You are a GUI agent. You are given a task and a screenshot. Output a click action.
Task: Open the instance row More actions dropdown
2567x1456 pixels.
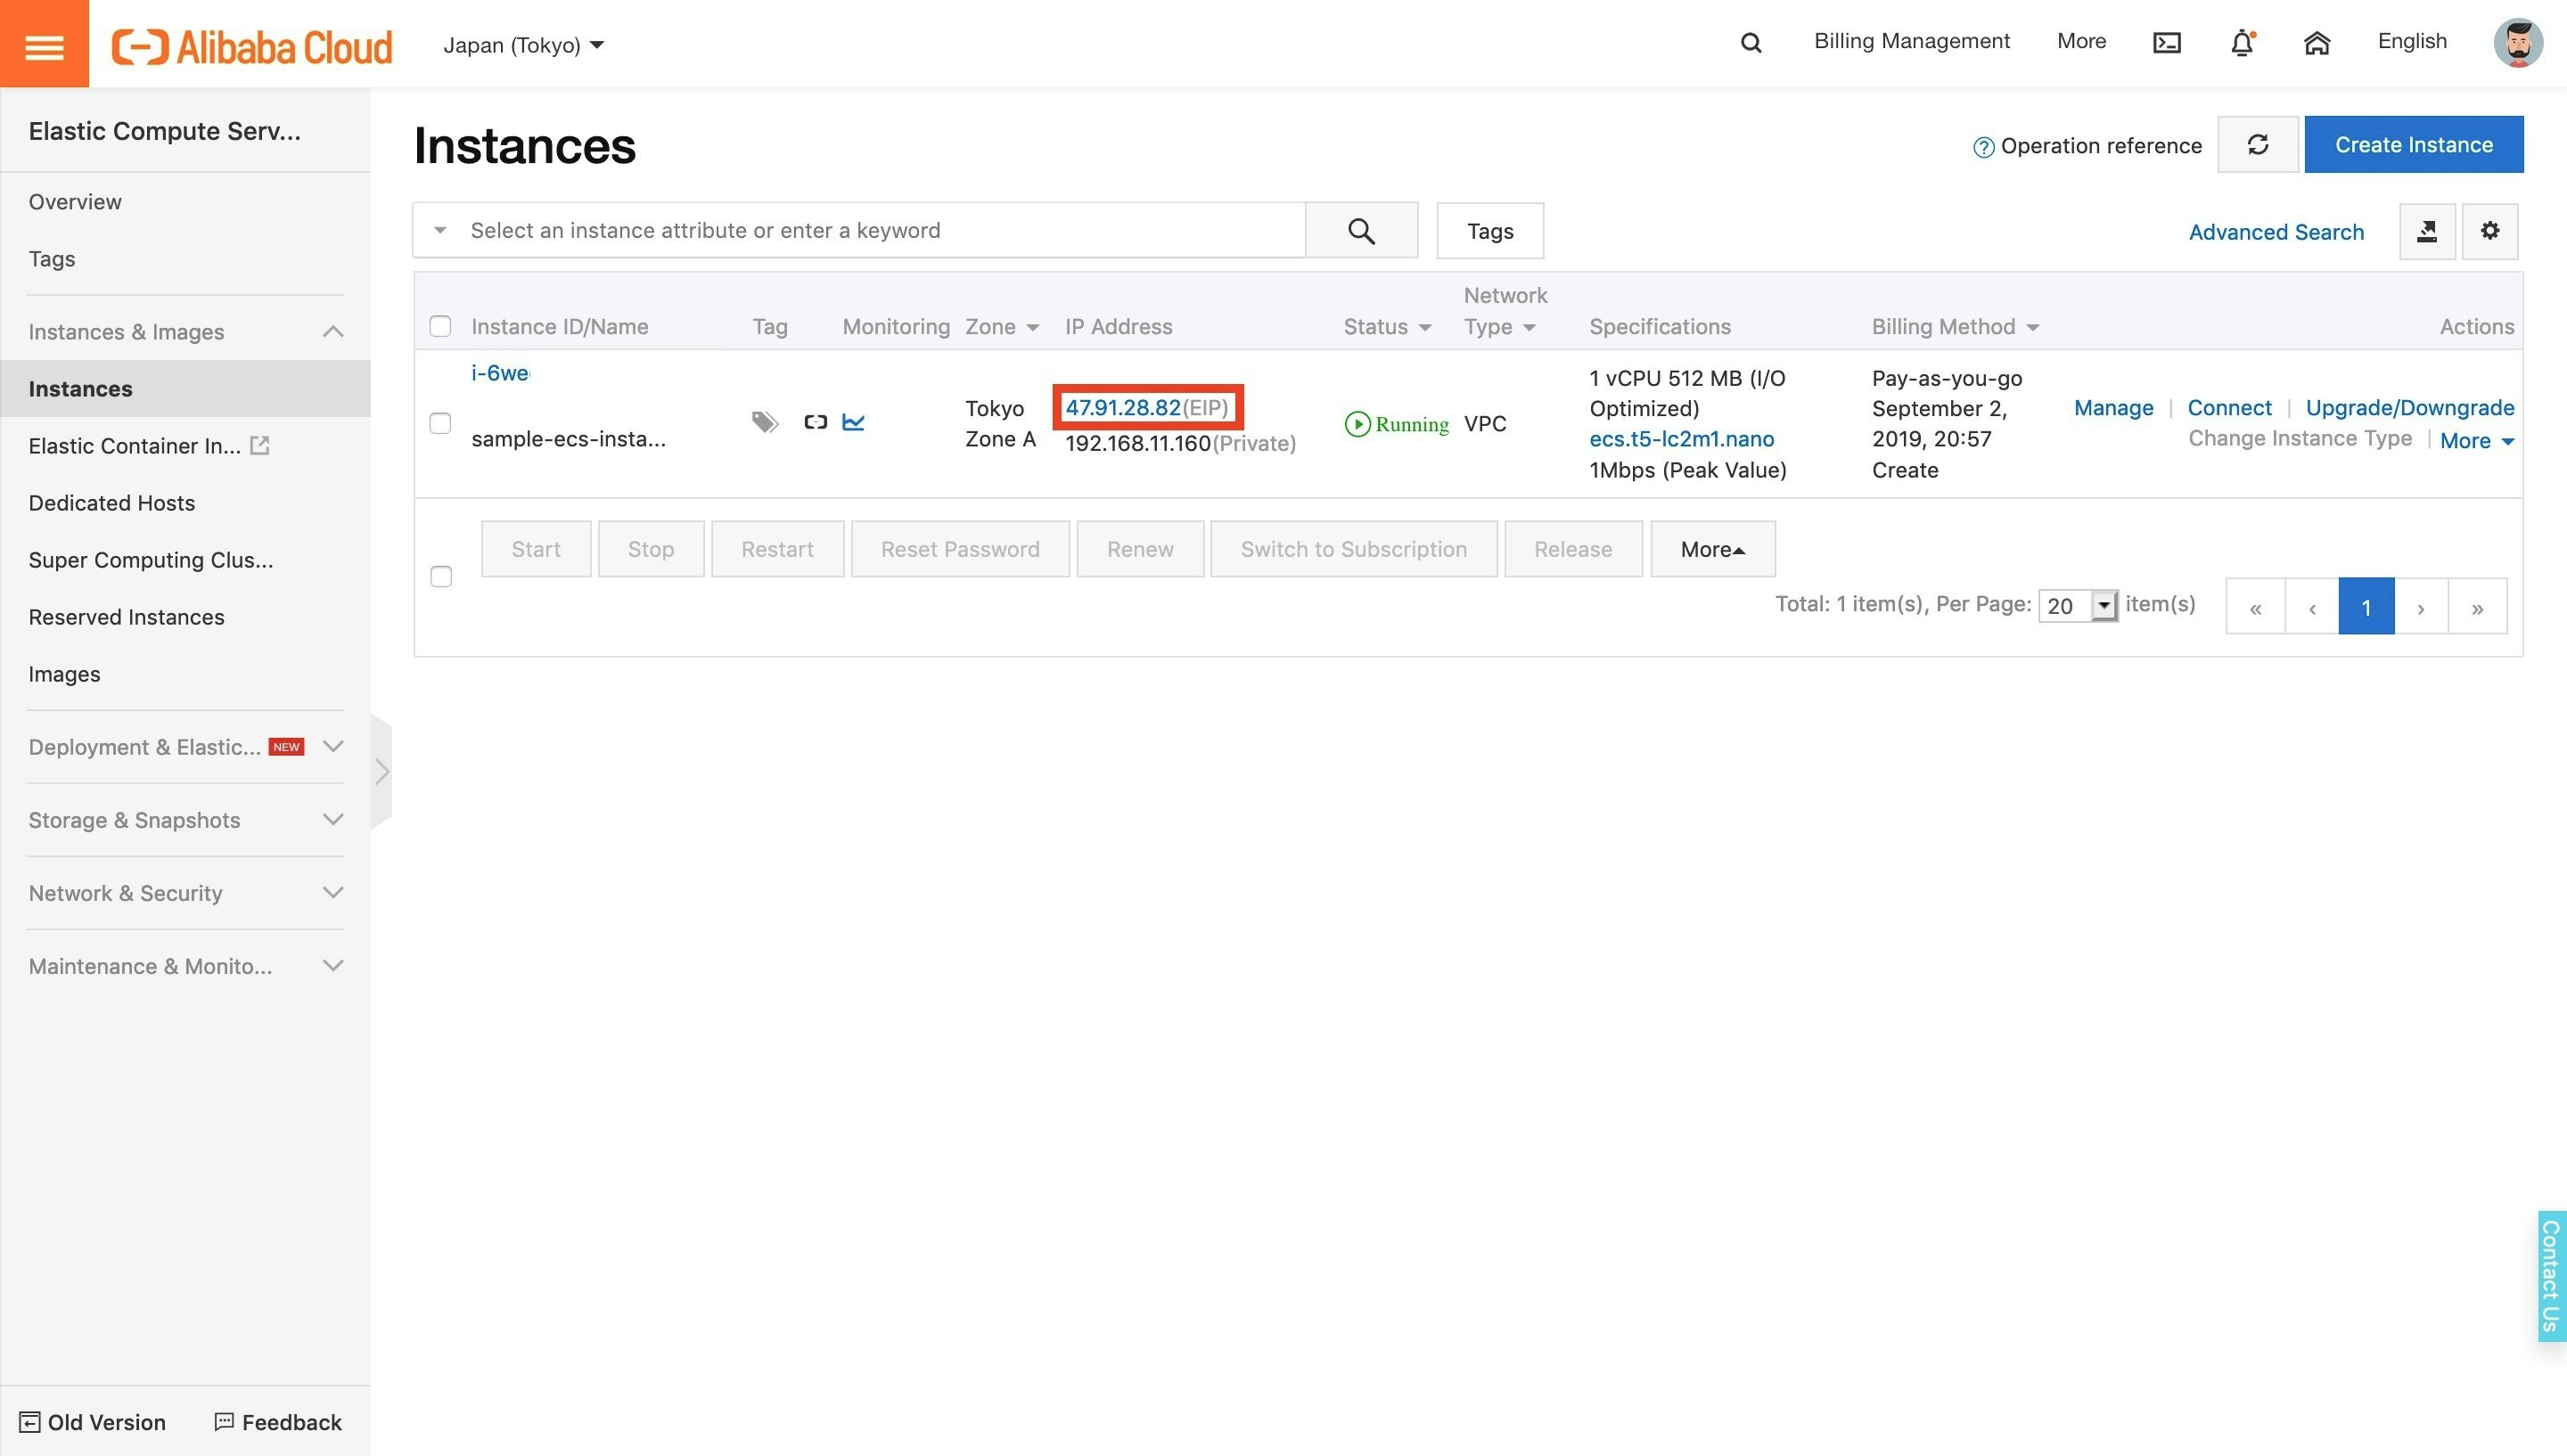click(x=2476, y=441)
